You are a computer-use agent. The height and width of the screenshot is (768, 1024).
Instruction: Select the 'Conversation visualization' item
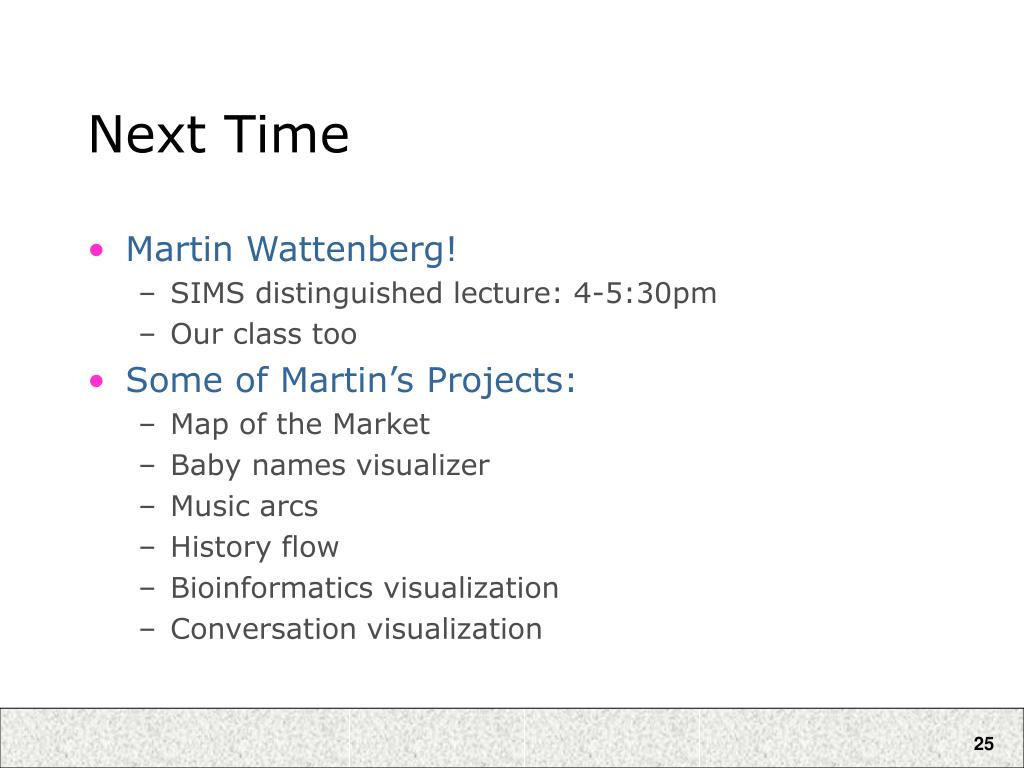tap(356, 630)
